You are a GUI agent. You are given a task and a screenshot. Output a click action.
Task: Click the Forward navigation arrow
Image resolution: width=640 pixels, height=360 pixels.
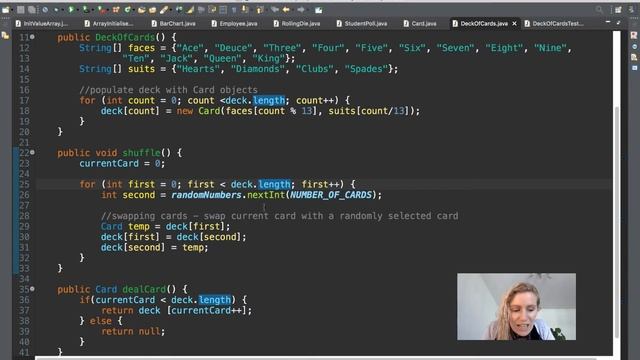301,9
